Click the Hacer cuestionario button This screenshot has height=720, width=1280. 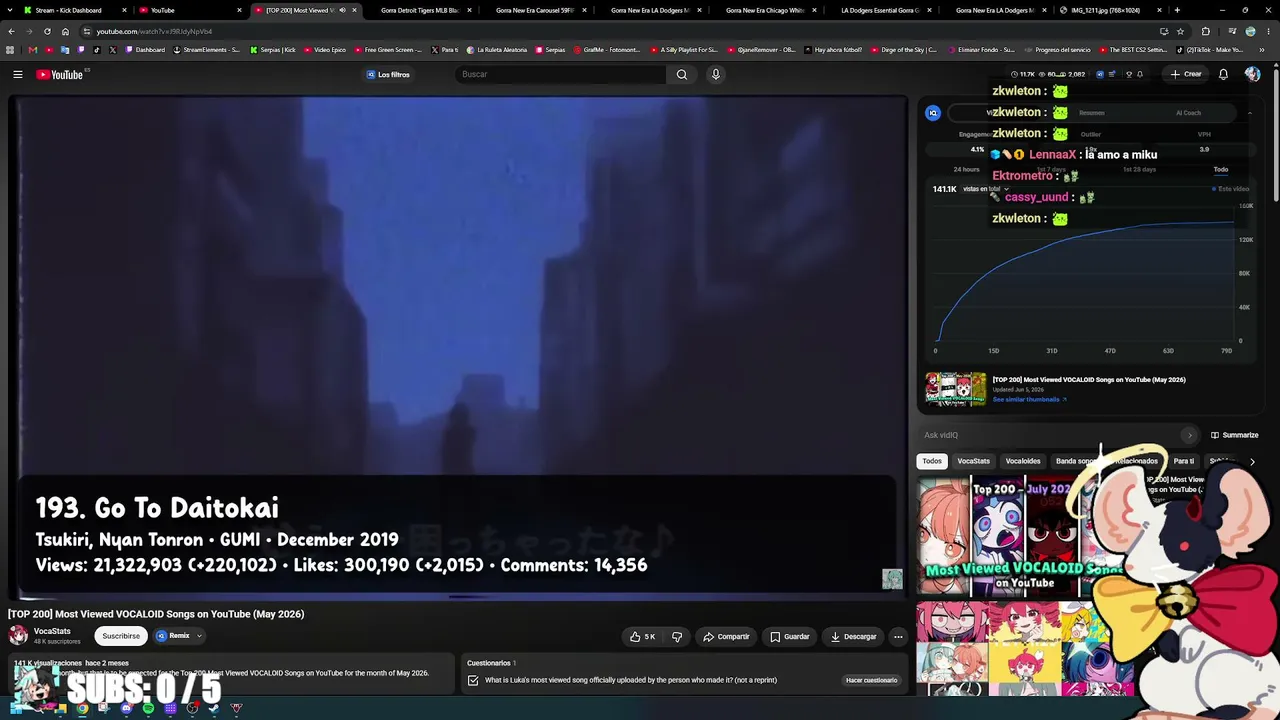(872, 680)
